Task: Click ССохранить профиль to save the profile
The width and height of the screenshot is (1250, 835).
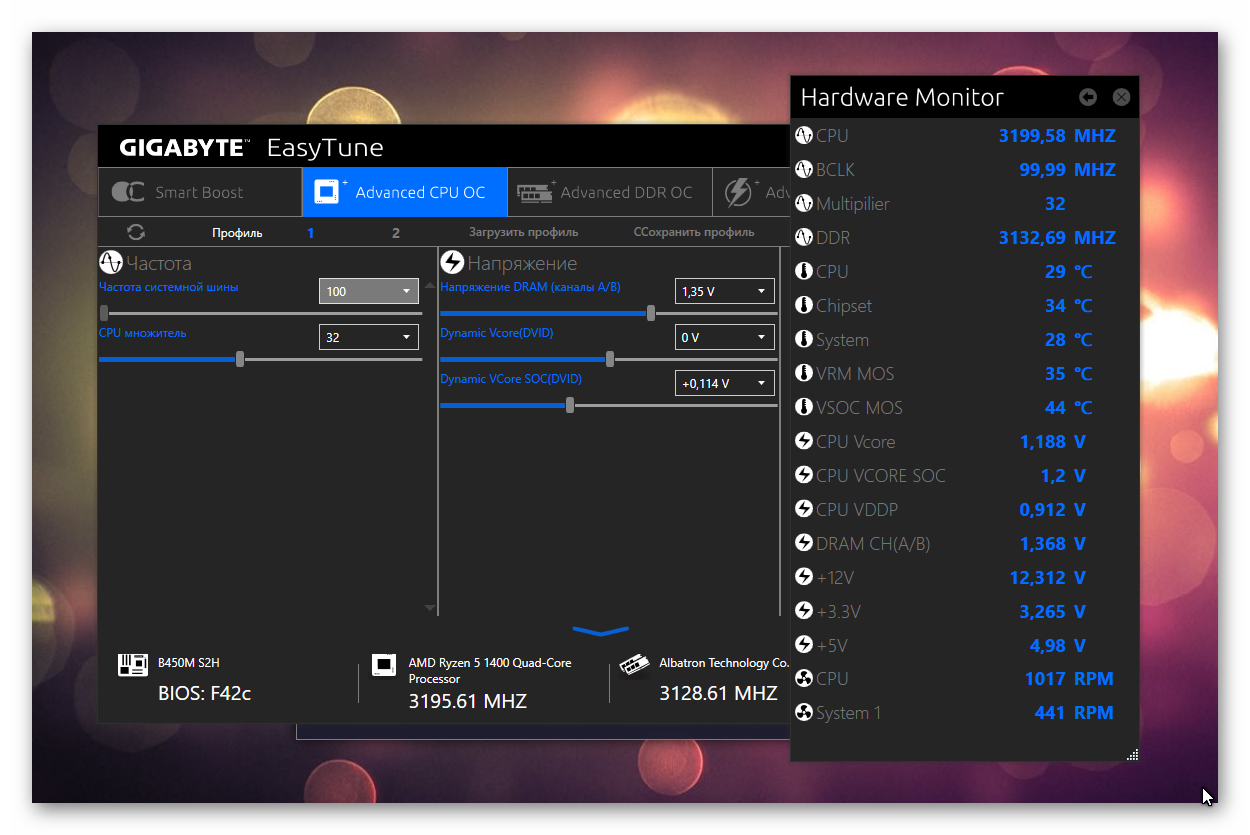Action: [x=693, y=232]
